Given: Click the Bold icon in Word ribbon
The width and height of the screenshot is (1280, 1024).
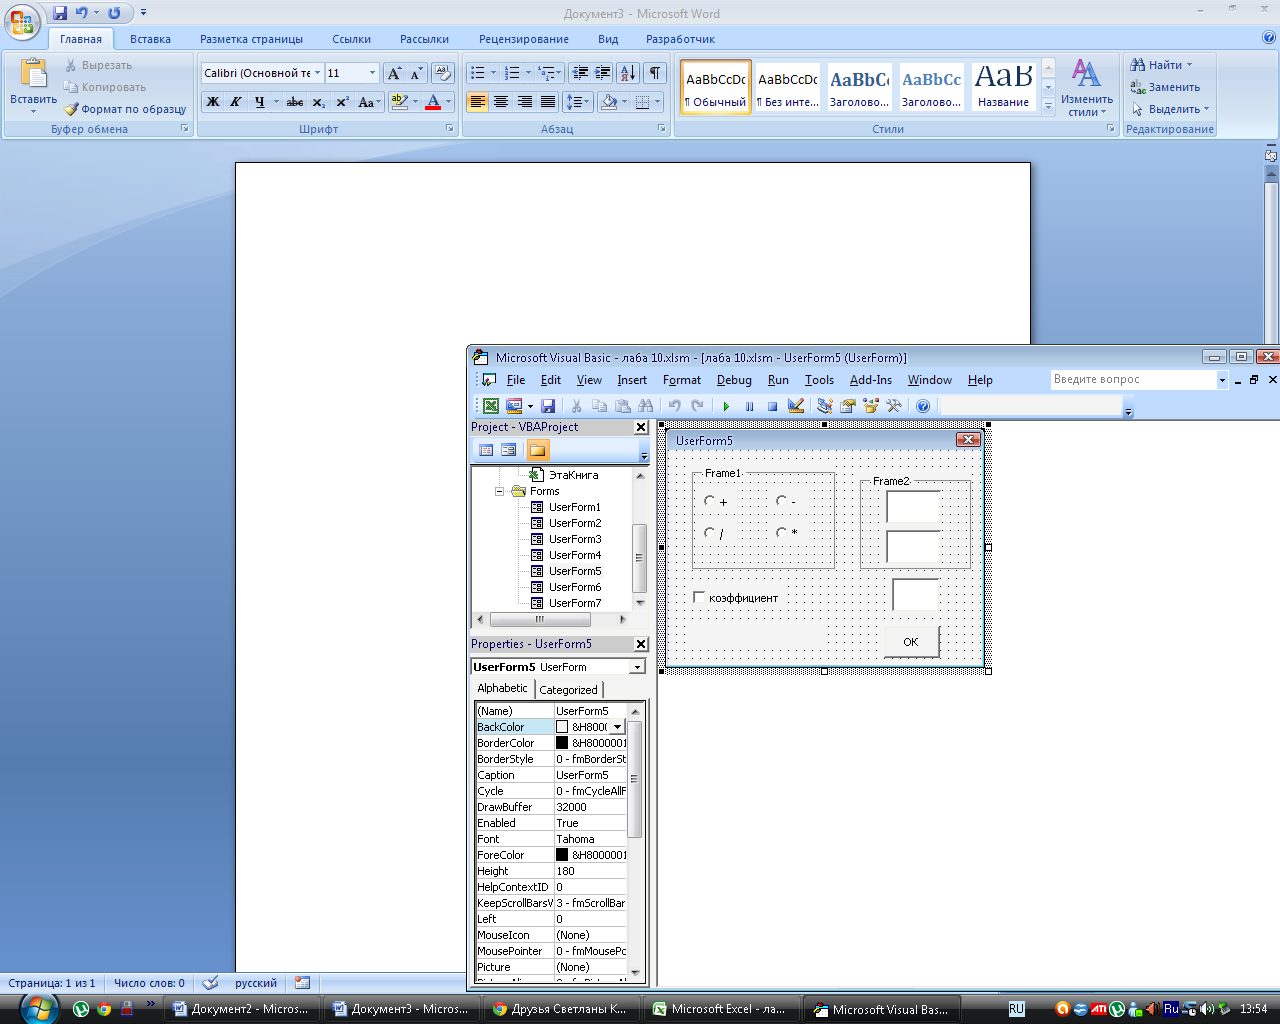Looking at the screenshot, I should [213, 102].
